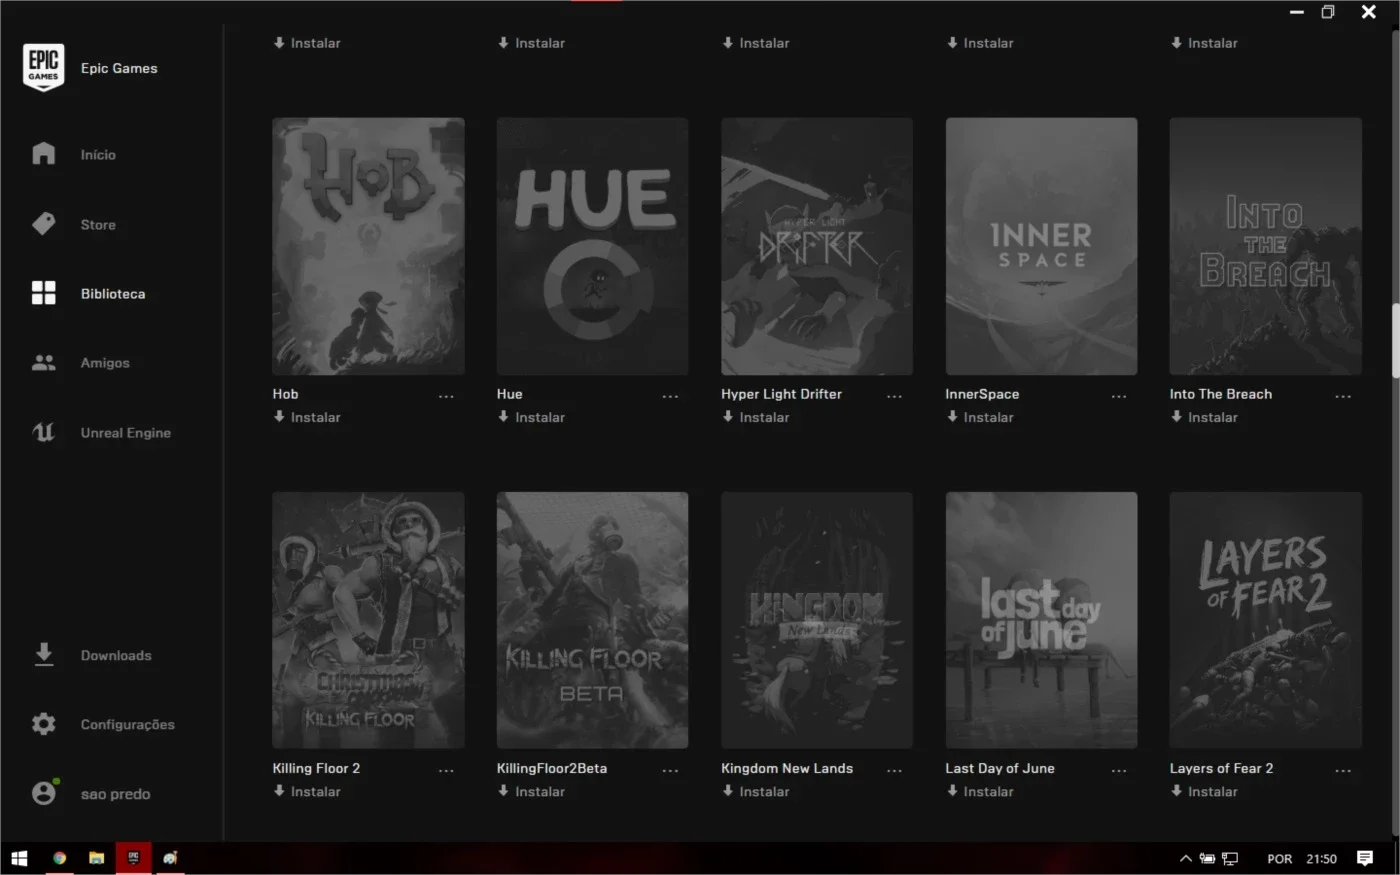Open more options for Hue
Image resolution: width=1400 pixels, height=875 pixels.
[x=670, y=396]
